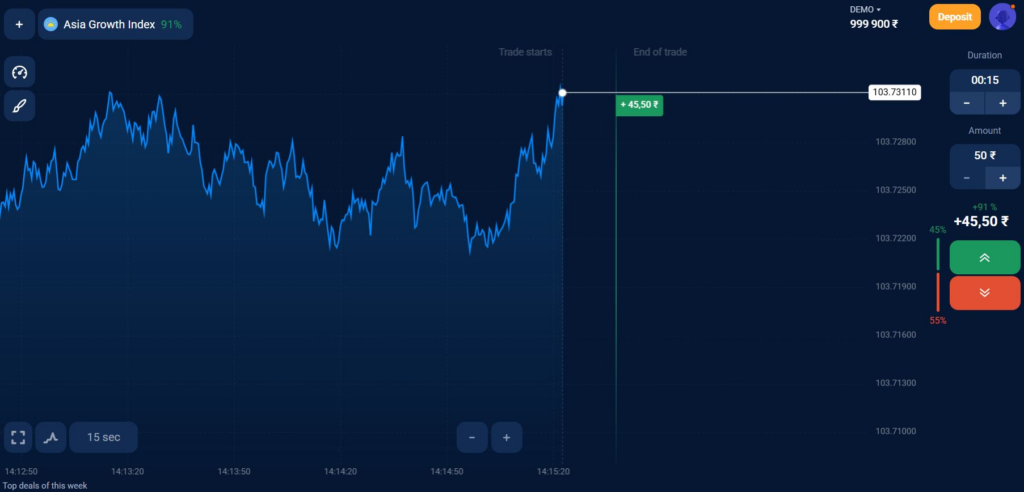
Task: Select the drawing brush tool
Action: [20, 106]
